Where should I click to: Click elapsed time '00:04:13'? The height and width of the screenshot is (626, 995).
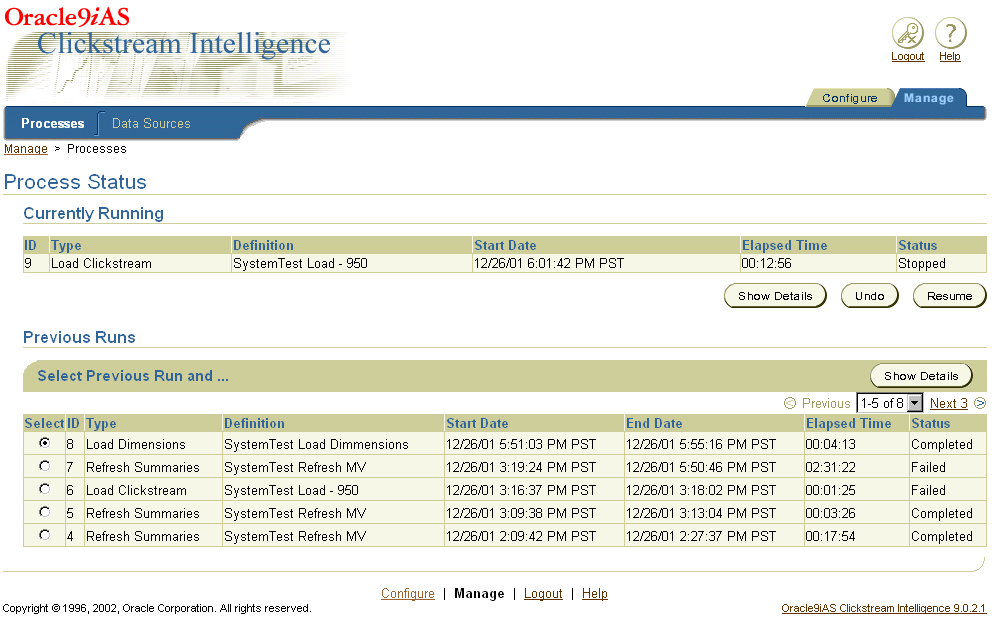(x=831, y=444)
